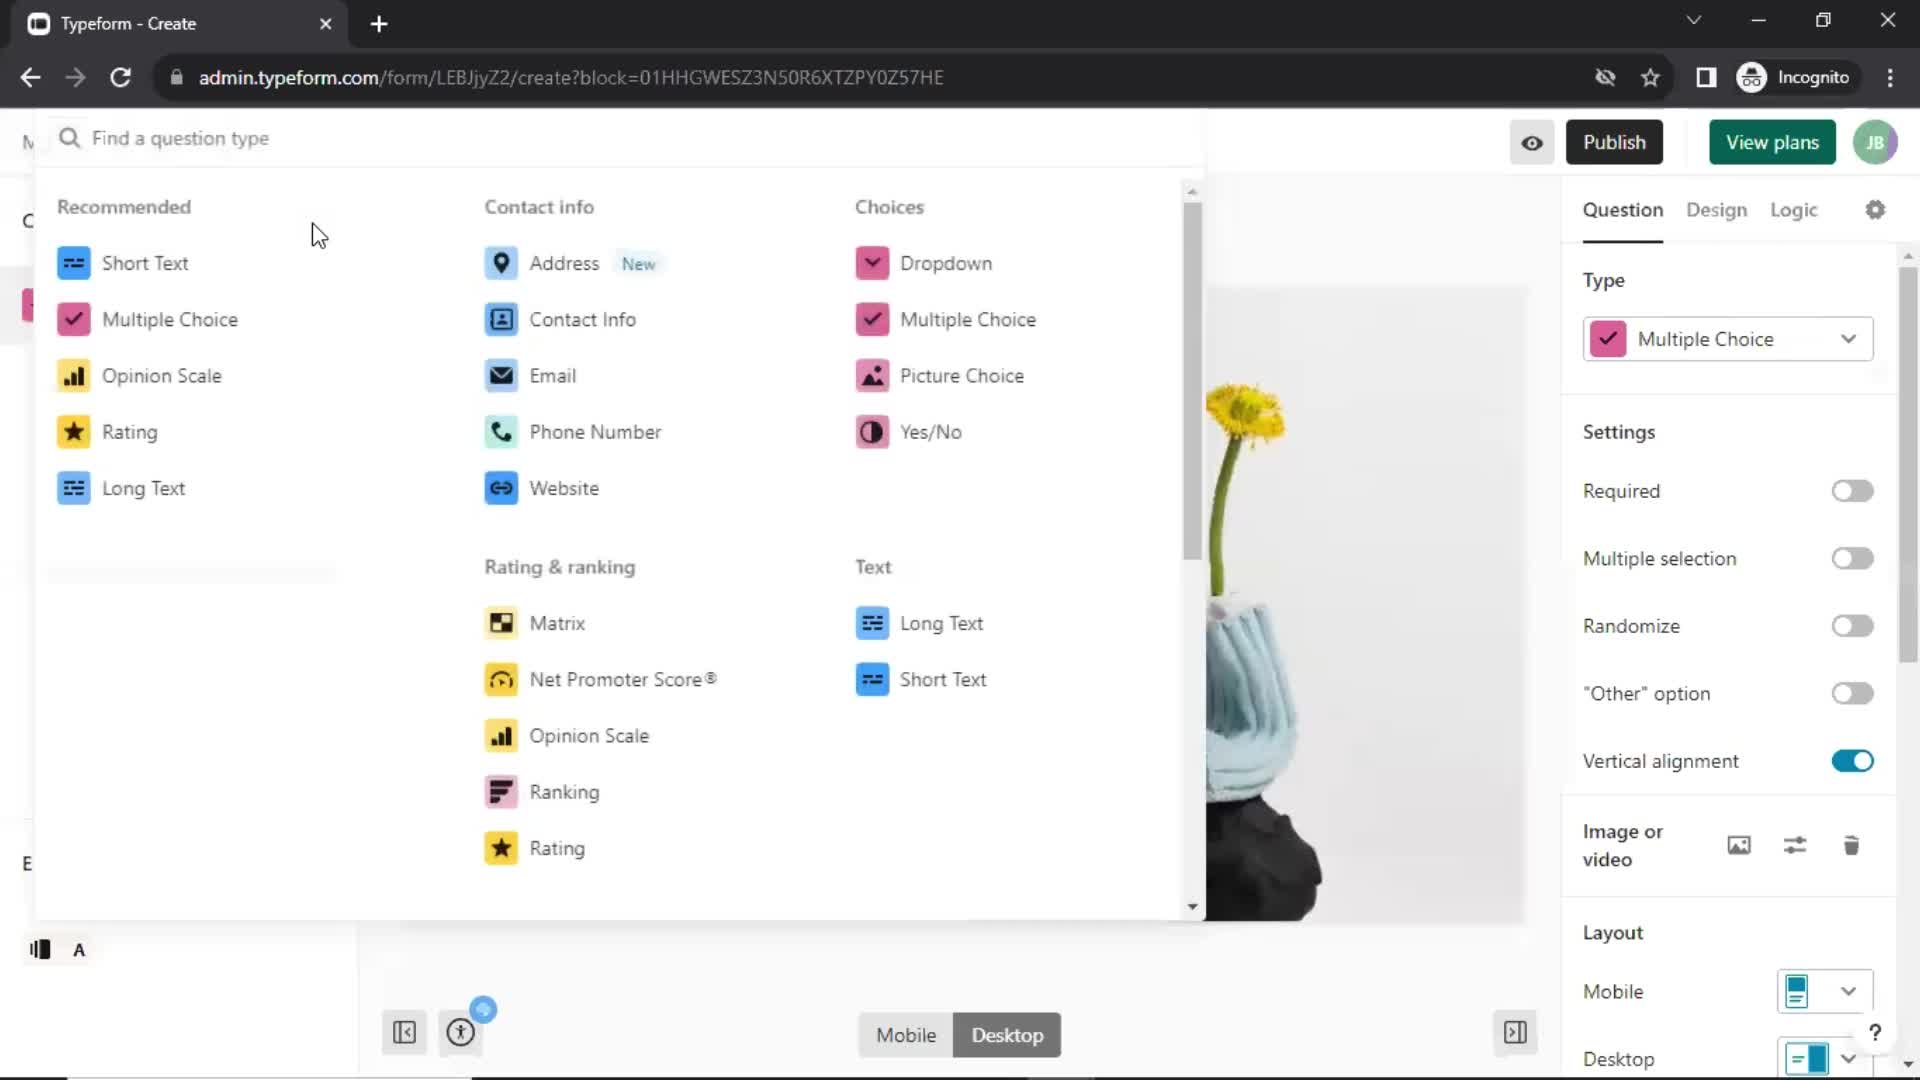The width and height of the screenshot is (1920, 1080).
Task: Bookmark this page with star icon
Action: (x=1650, y=77)
